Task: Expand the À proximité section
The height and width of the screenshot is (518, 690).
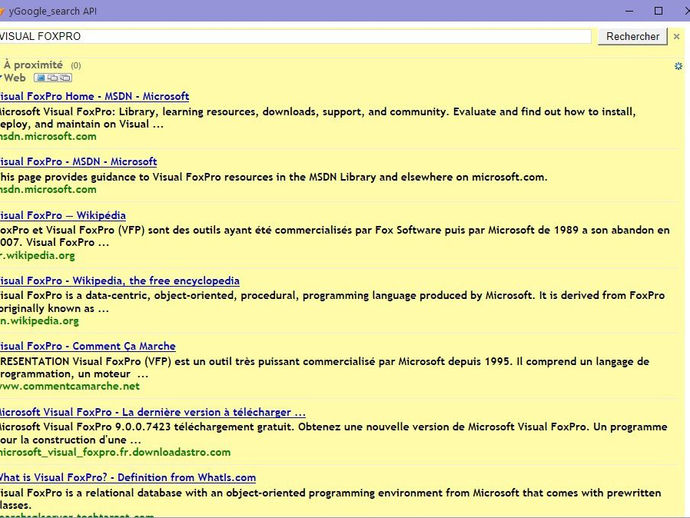Action: coord(33,65)
